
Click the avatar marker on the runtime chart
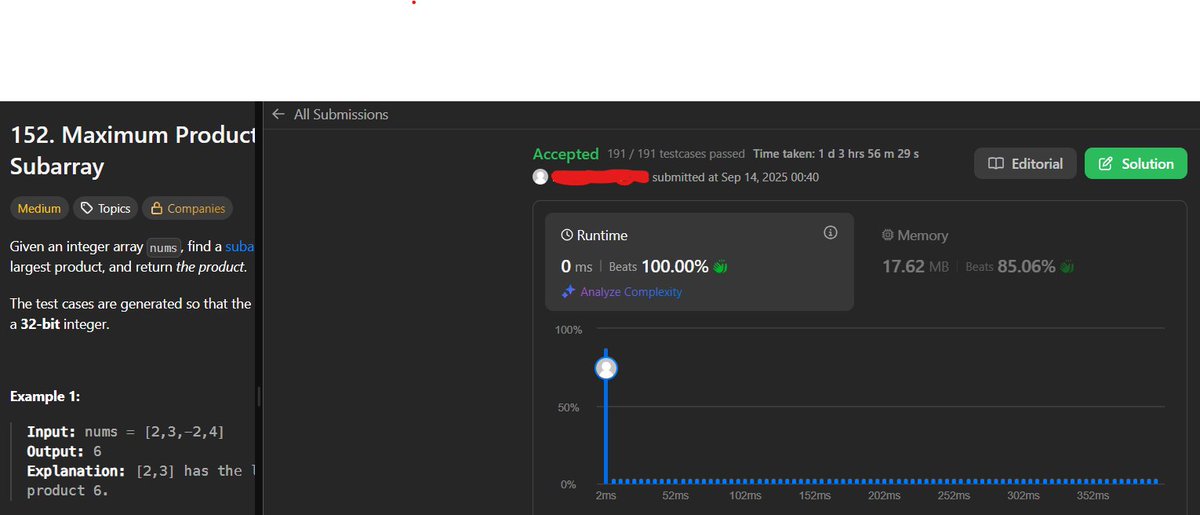tap(606, 369)
